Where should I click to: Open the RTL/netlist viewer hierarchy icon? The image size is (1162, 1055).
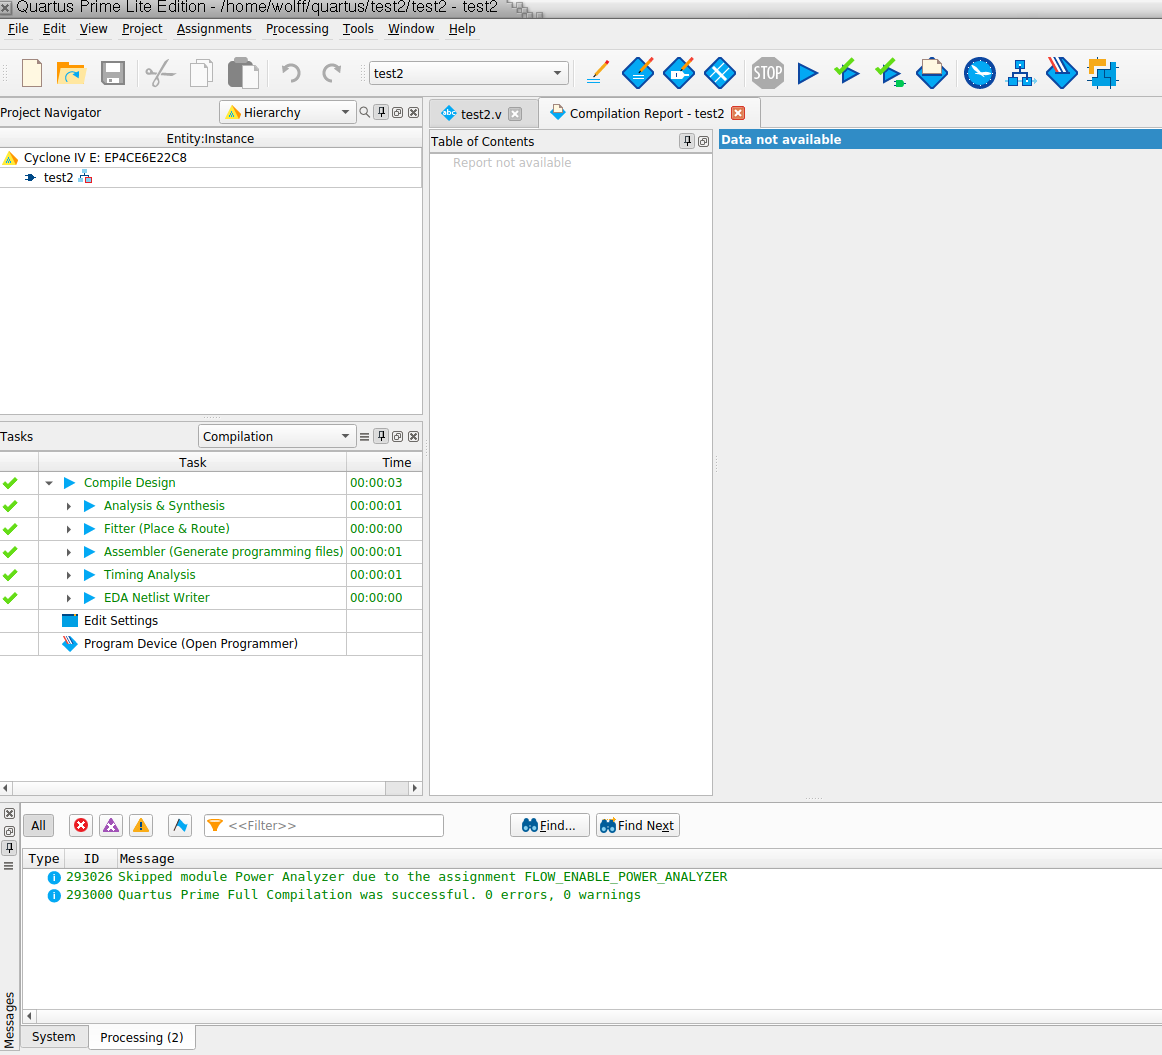point(1020,73)
